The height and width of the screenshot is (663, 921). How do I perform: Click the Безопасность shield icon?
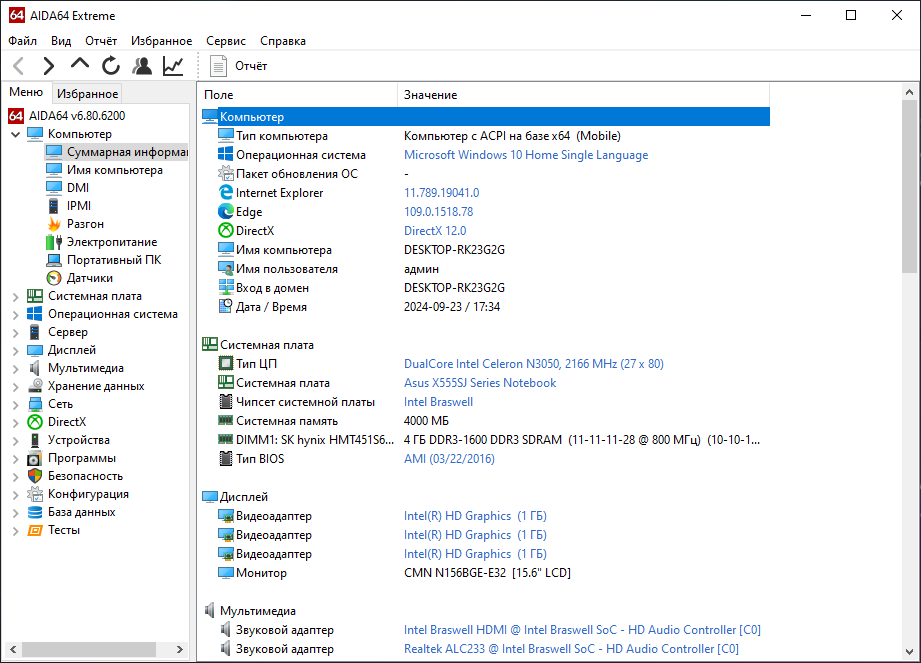(35, 476)
